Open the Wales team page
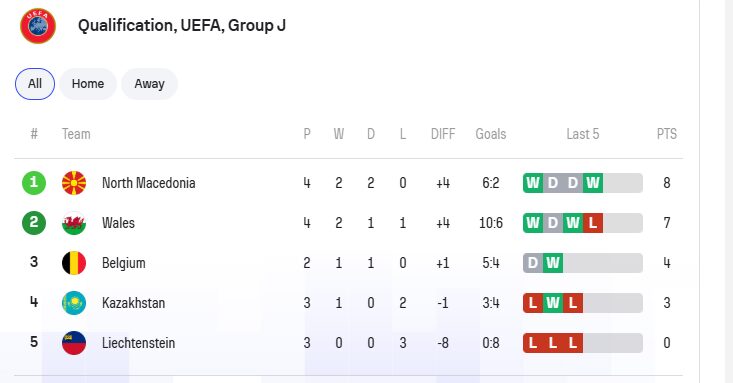 (118, 223)
